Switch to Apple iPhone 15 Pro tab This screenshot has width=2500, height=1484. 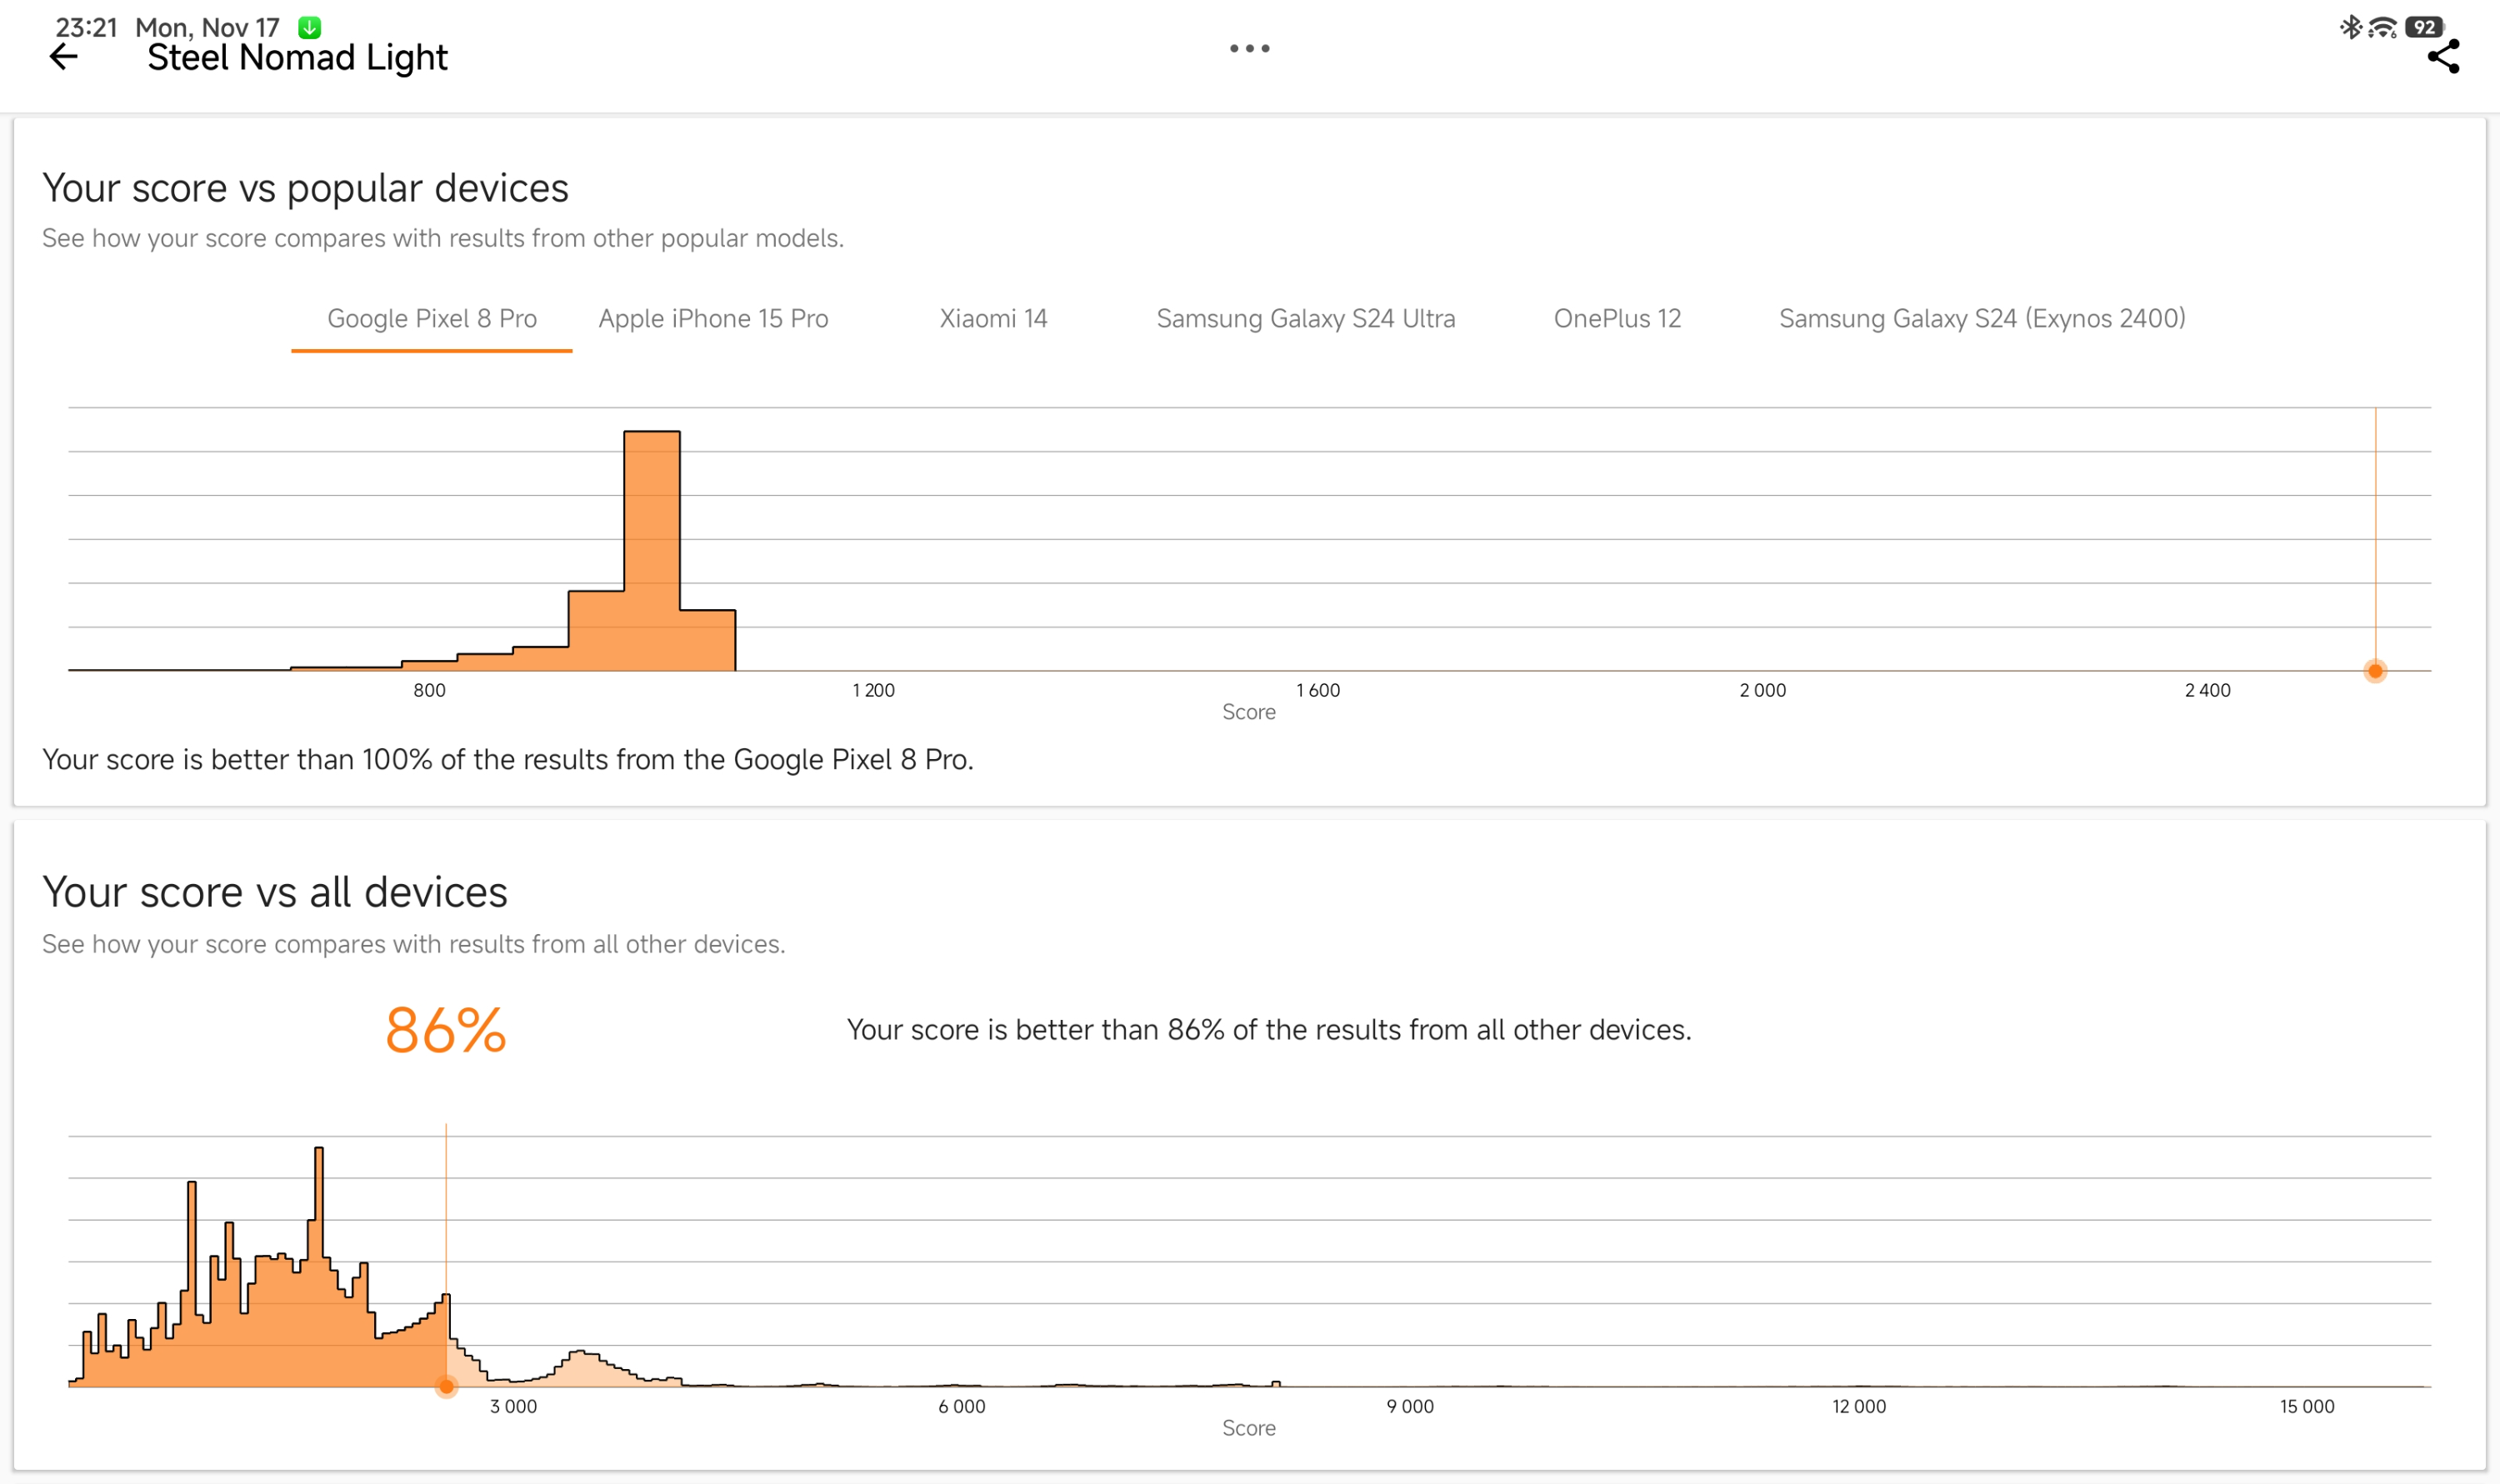(713, 318)
